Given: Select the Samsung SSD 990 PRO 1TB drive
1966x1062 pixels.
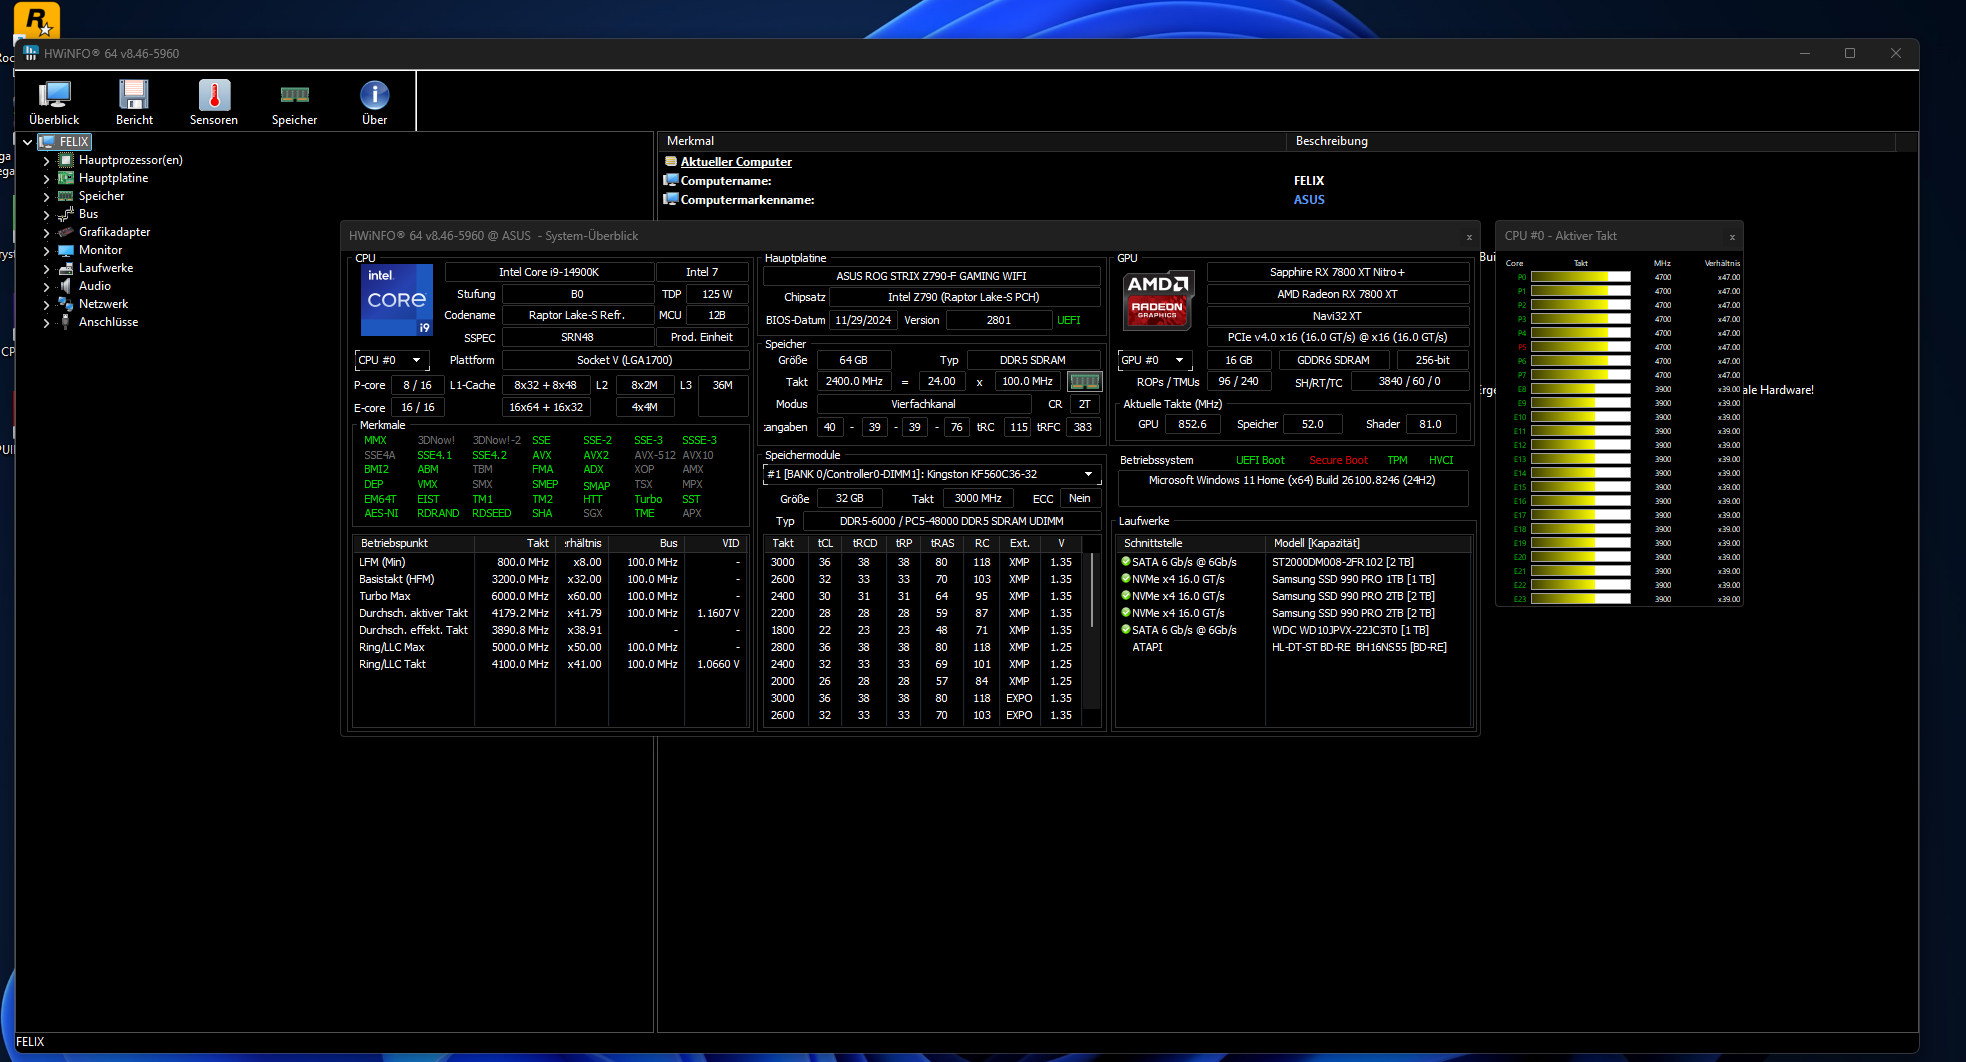Looking at the screenshot, I should click(1293, 579).
